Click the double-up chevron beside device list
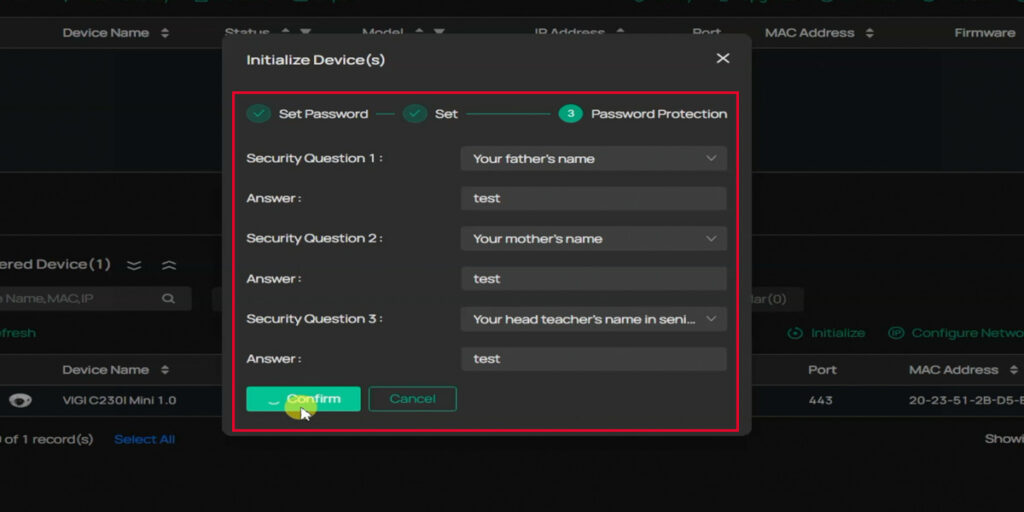1024x512 pixels. 169,265
